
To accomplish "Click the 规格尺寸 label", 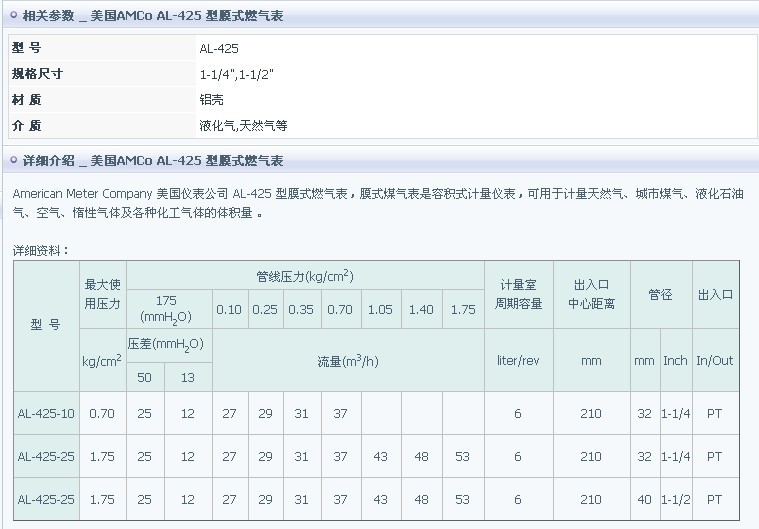I will [x=37, y=74].
